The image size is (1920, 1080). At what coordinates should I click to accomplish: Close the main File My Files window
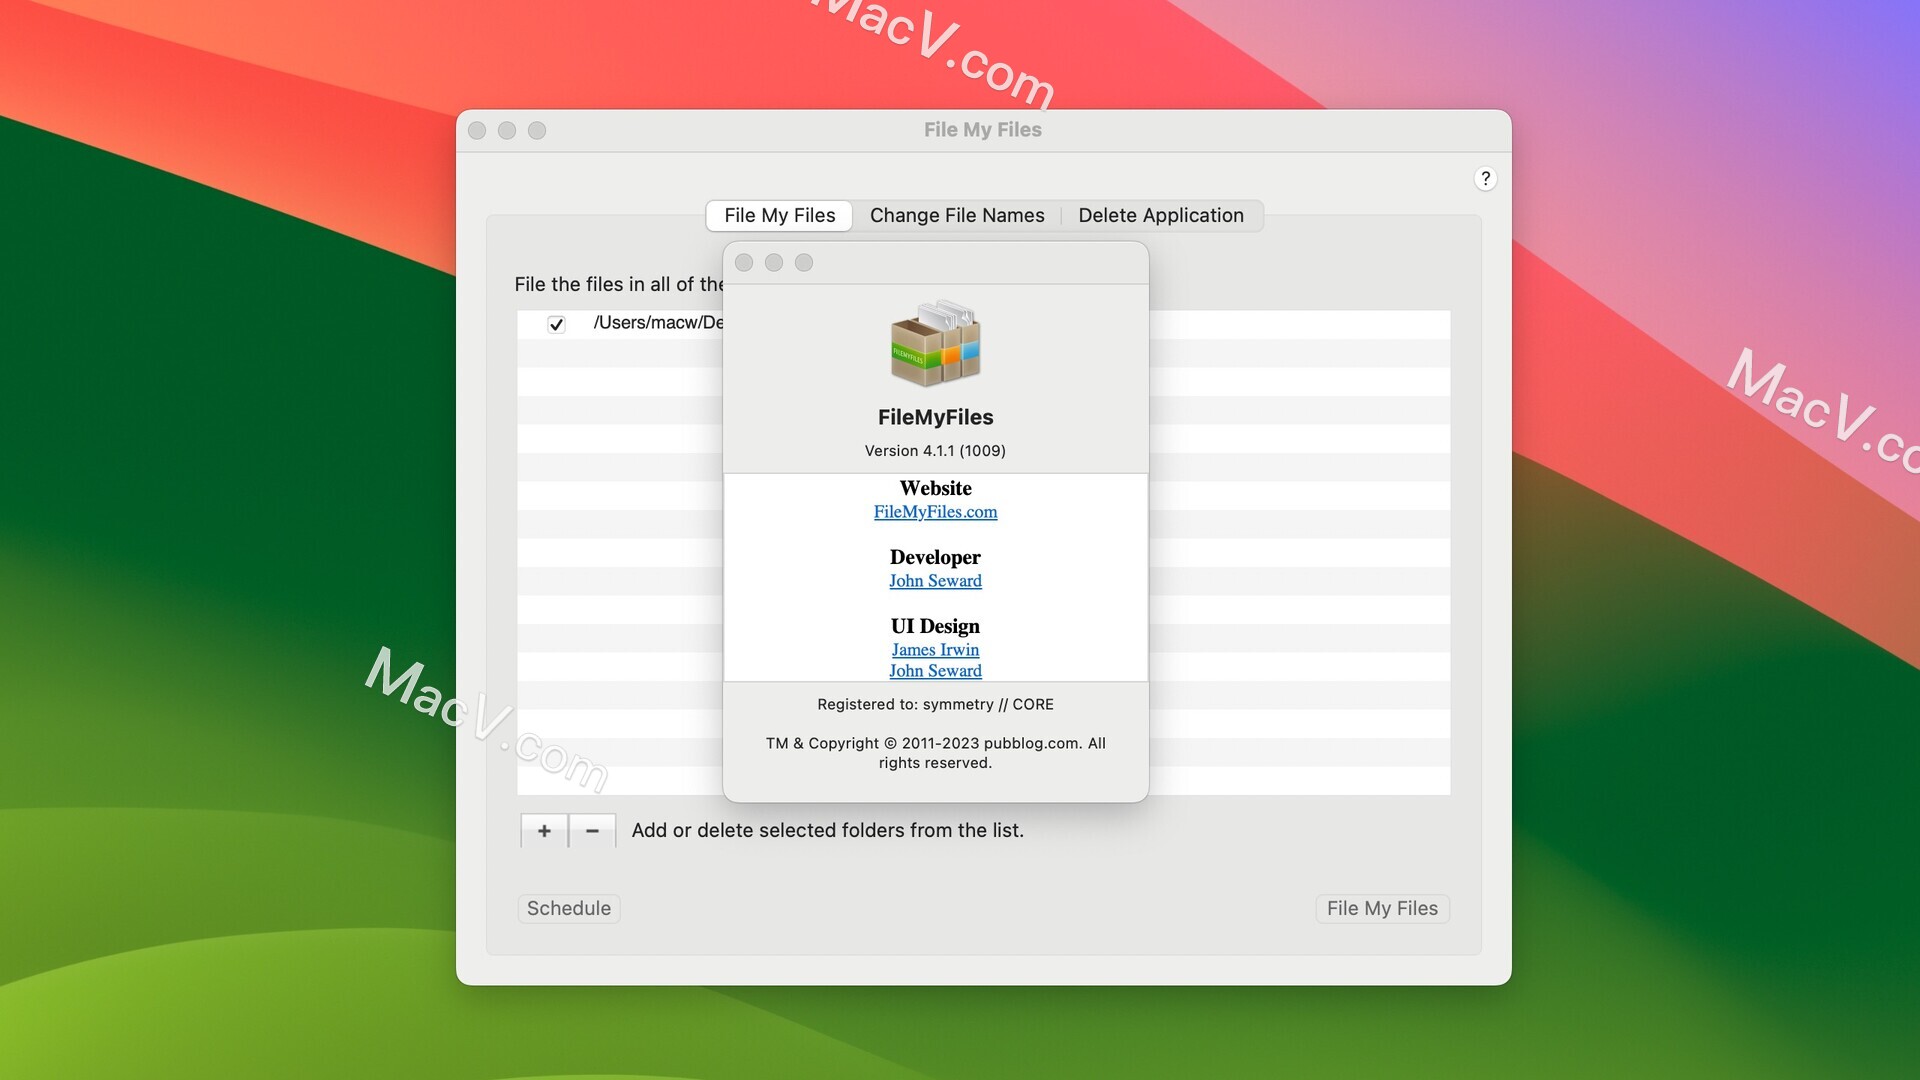[477, 130]
